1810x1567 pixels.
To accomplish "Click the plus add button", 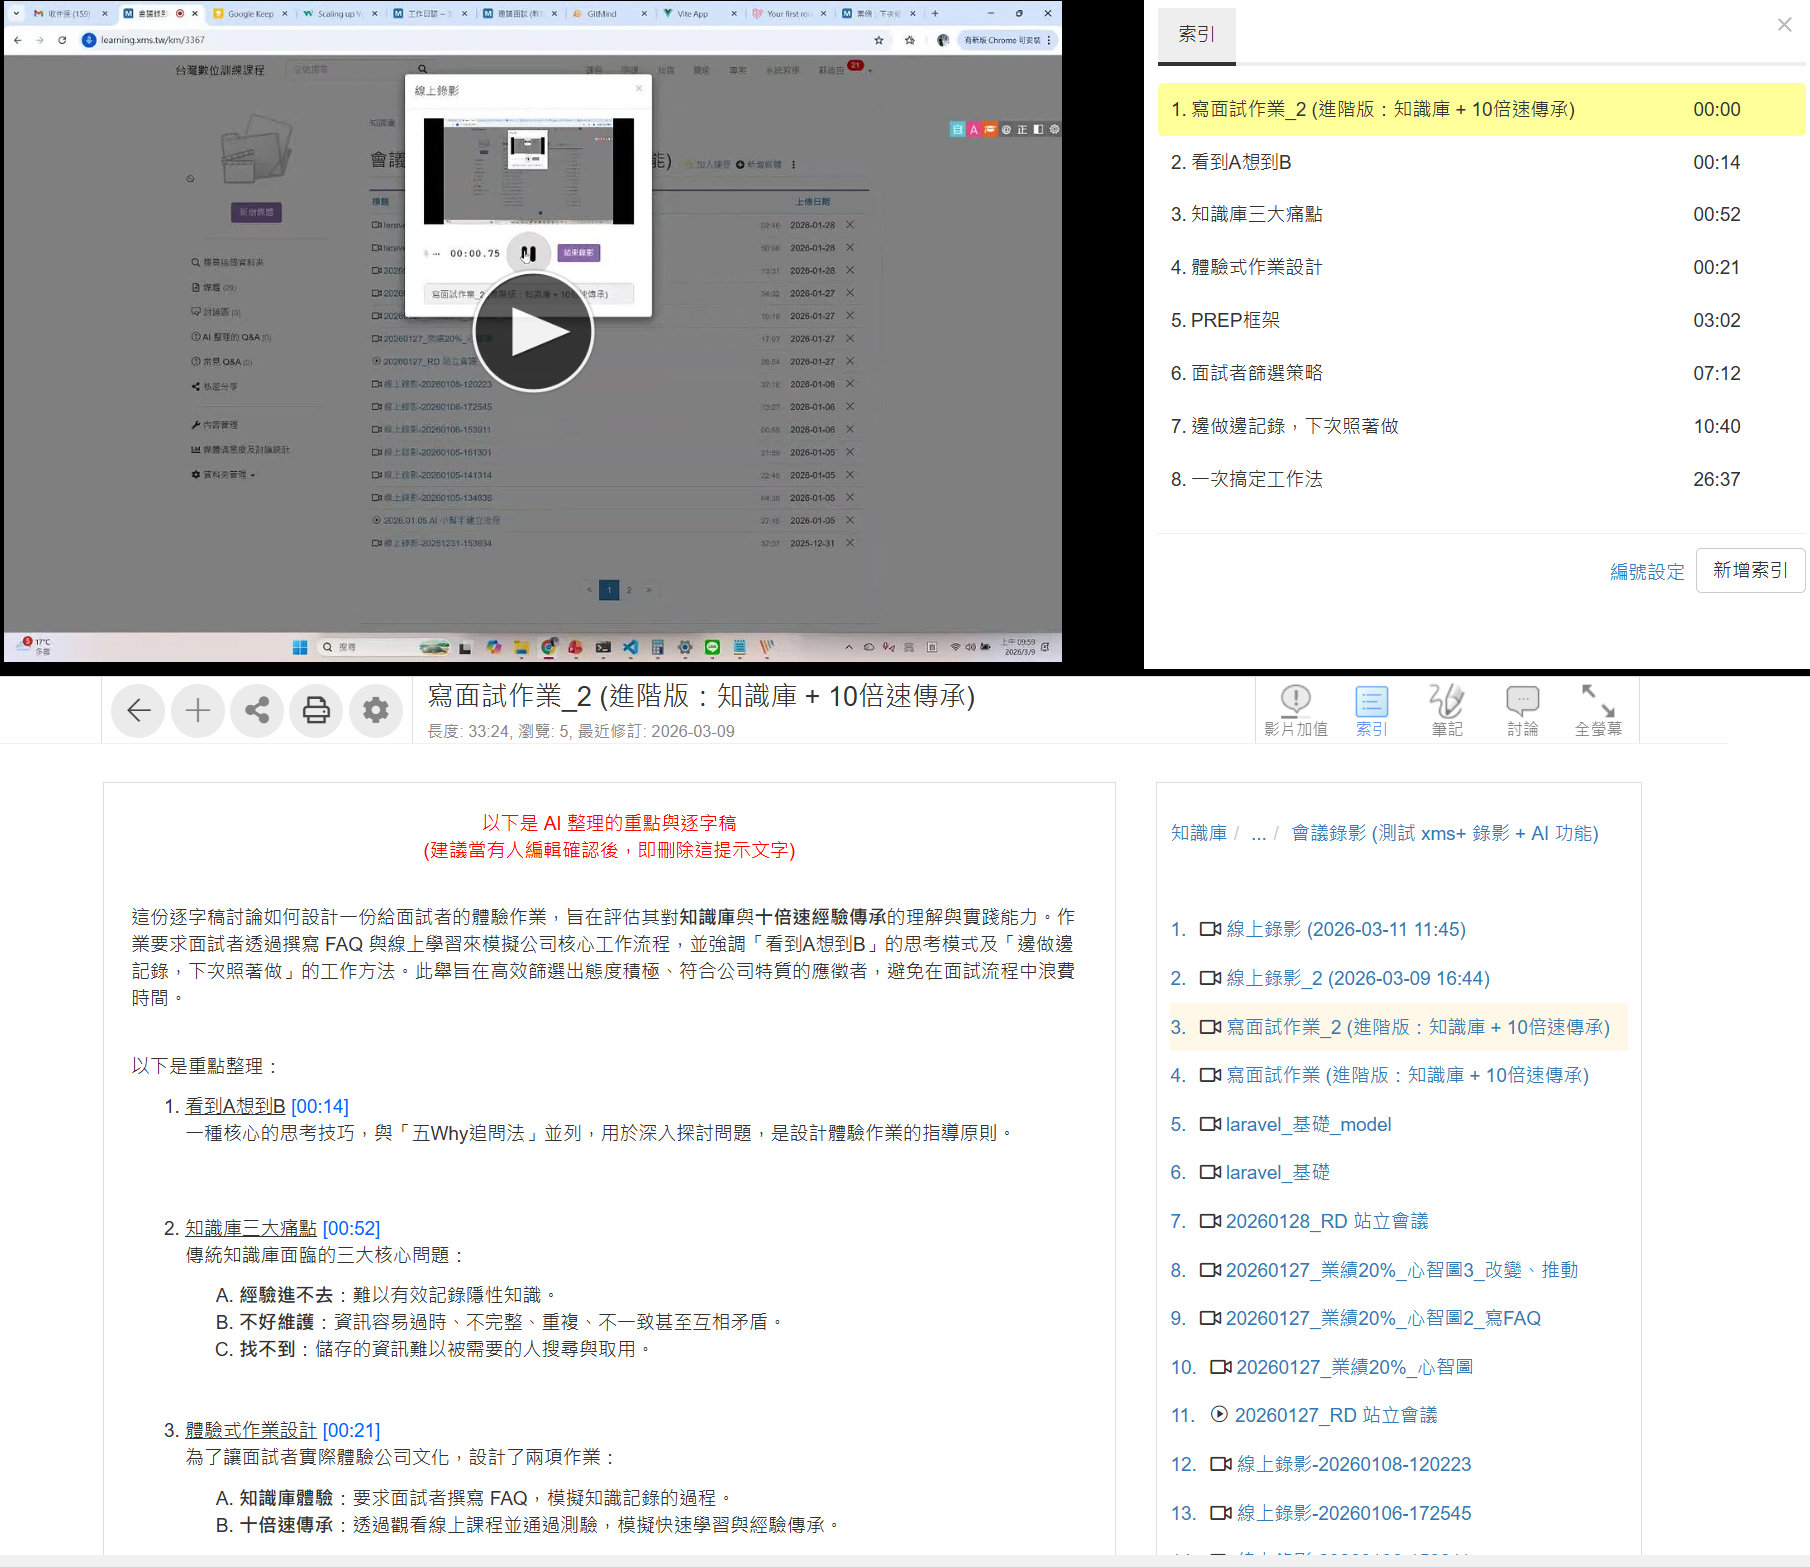I will tap(198, 711).
